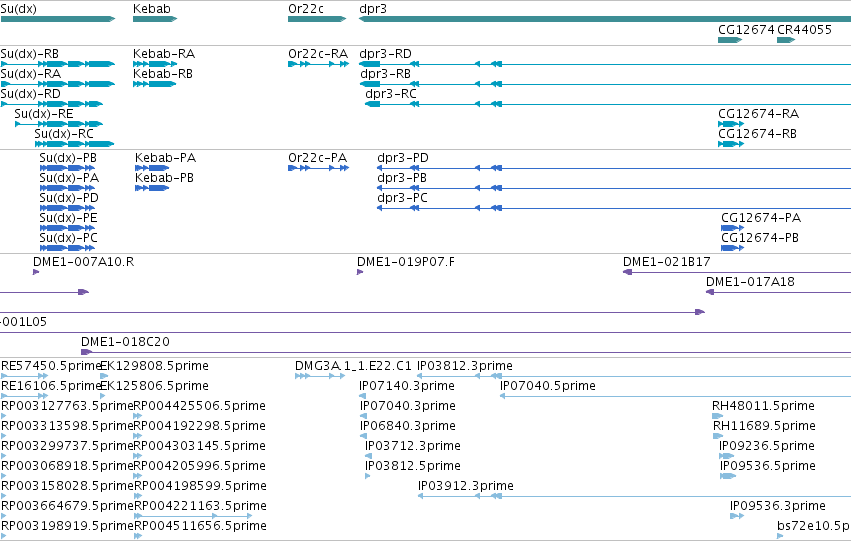Select EST IP07140.3prime
This screenshot has width=851, height=541.
click(x=363, y=396)
